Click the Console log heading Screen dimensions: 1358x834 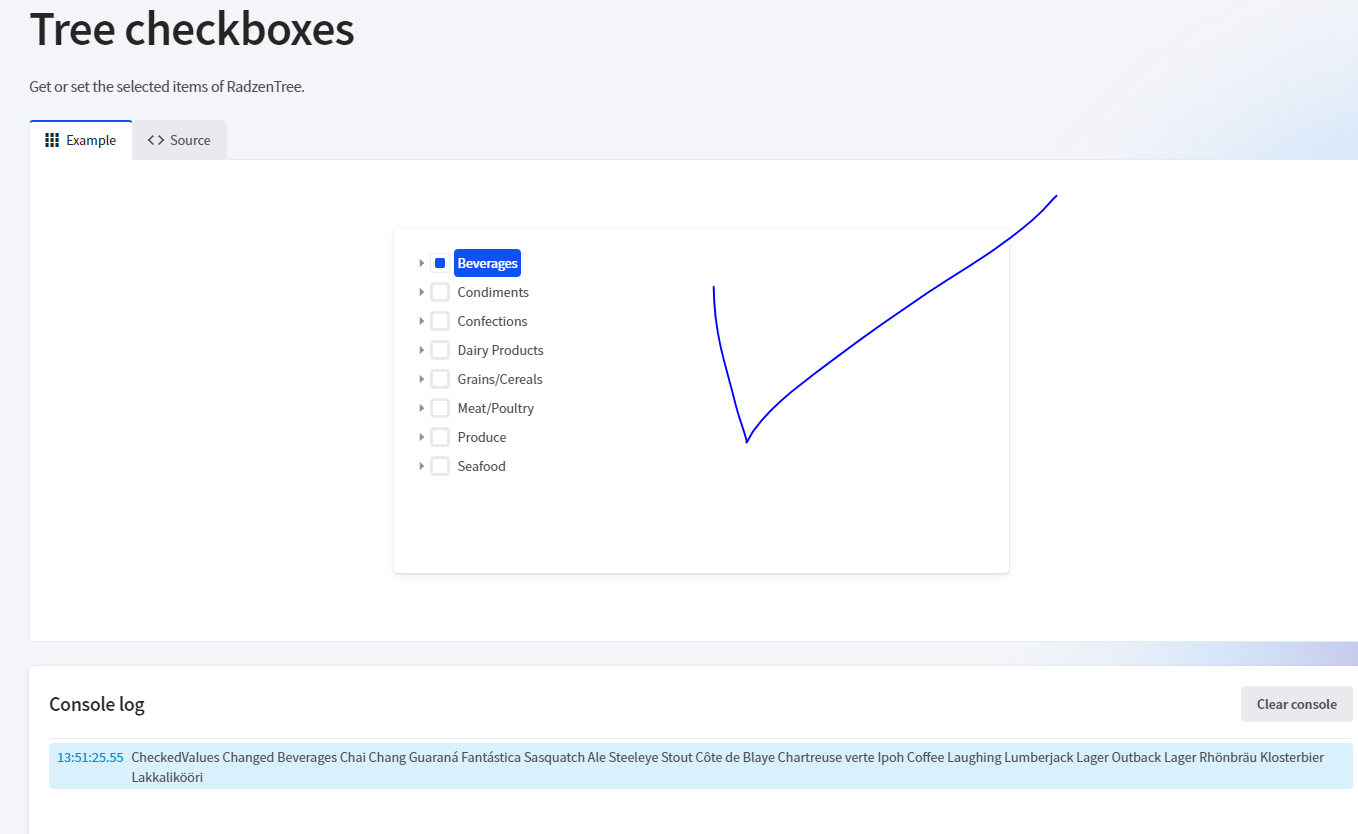pyautogui.click(x=97, y=704)
